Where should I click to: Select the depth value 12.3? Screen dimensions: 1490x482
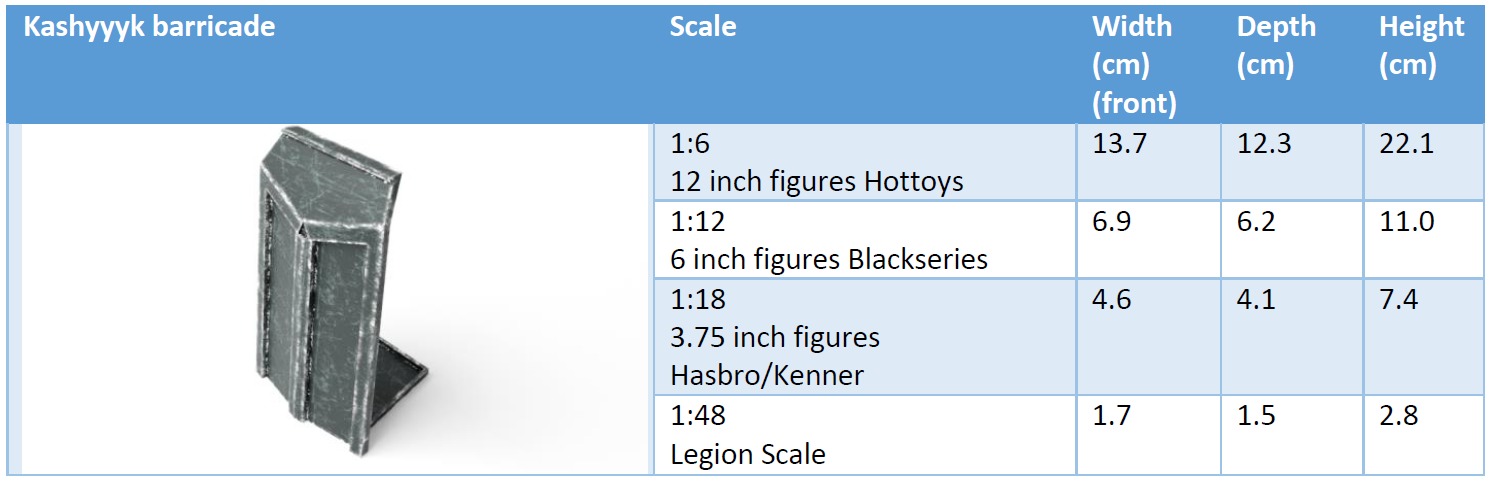coord(1264,145)
